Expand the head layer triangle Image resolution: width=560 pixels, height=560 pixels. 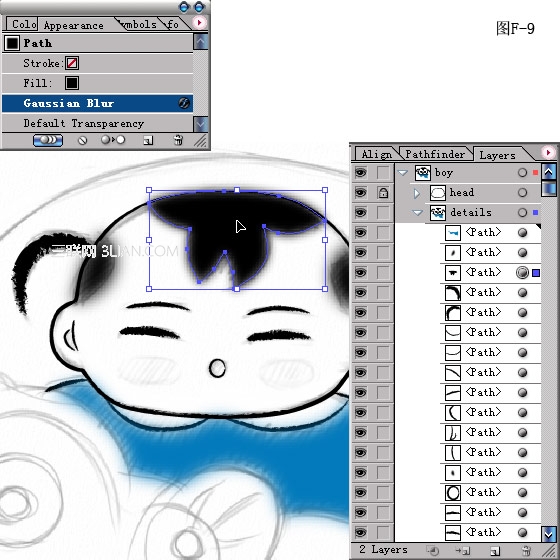coord(417,193)
